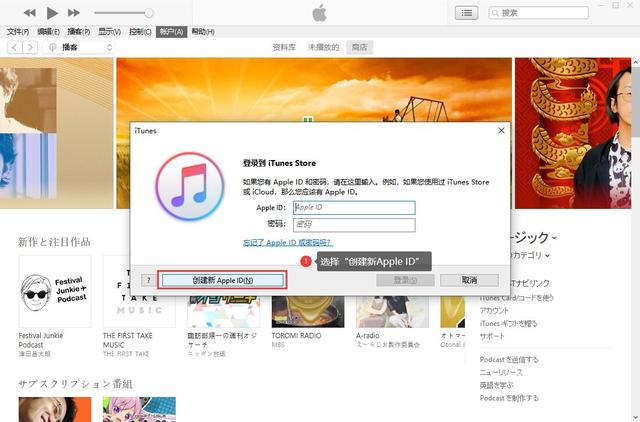
Task: Switch to the 未播放的 tab
Action: tap(323, 47)
